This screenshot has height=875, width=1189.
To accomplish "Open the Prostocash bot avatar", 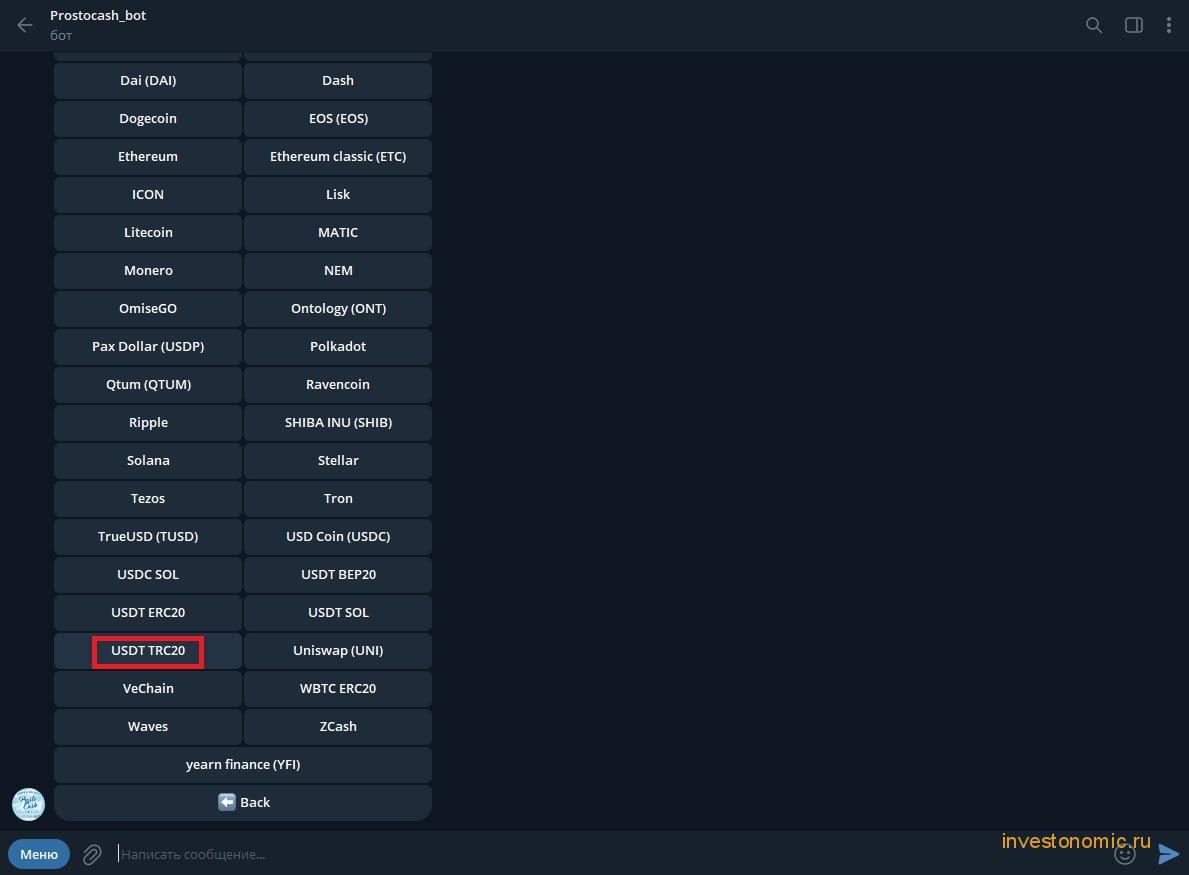I will point(29,804).
